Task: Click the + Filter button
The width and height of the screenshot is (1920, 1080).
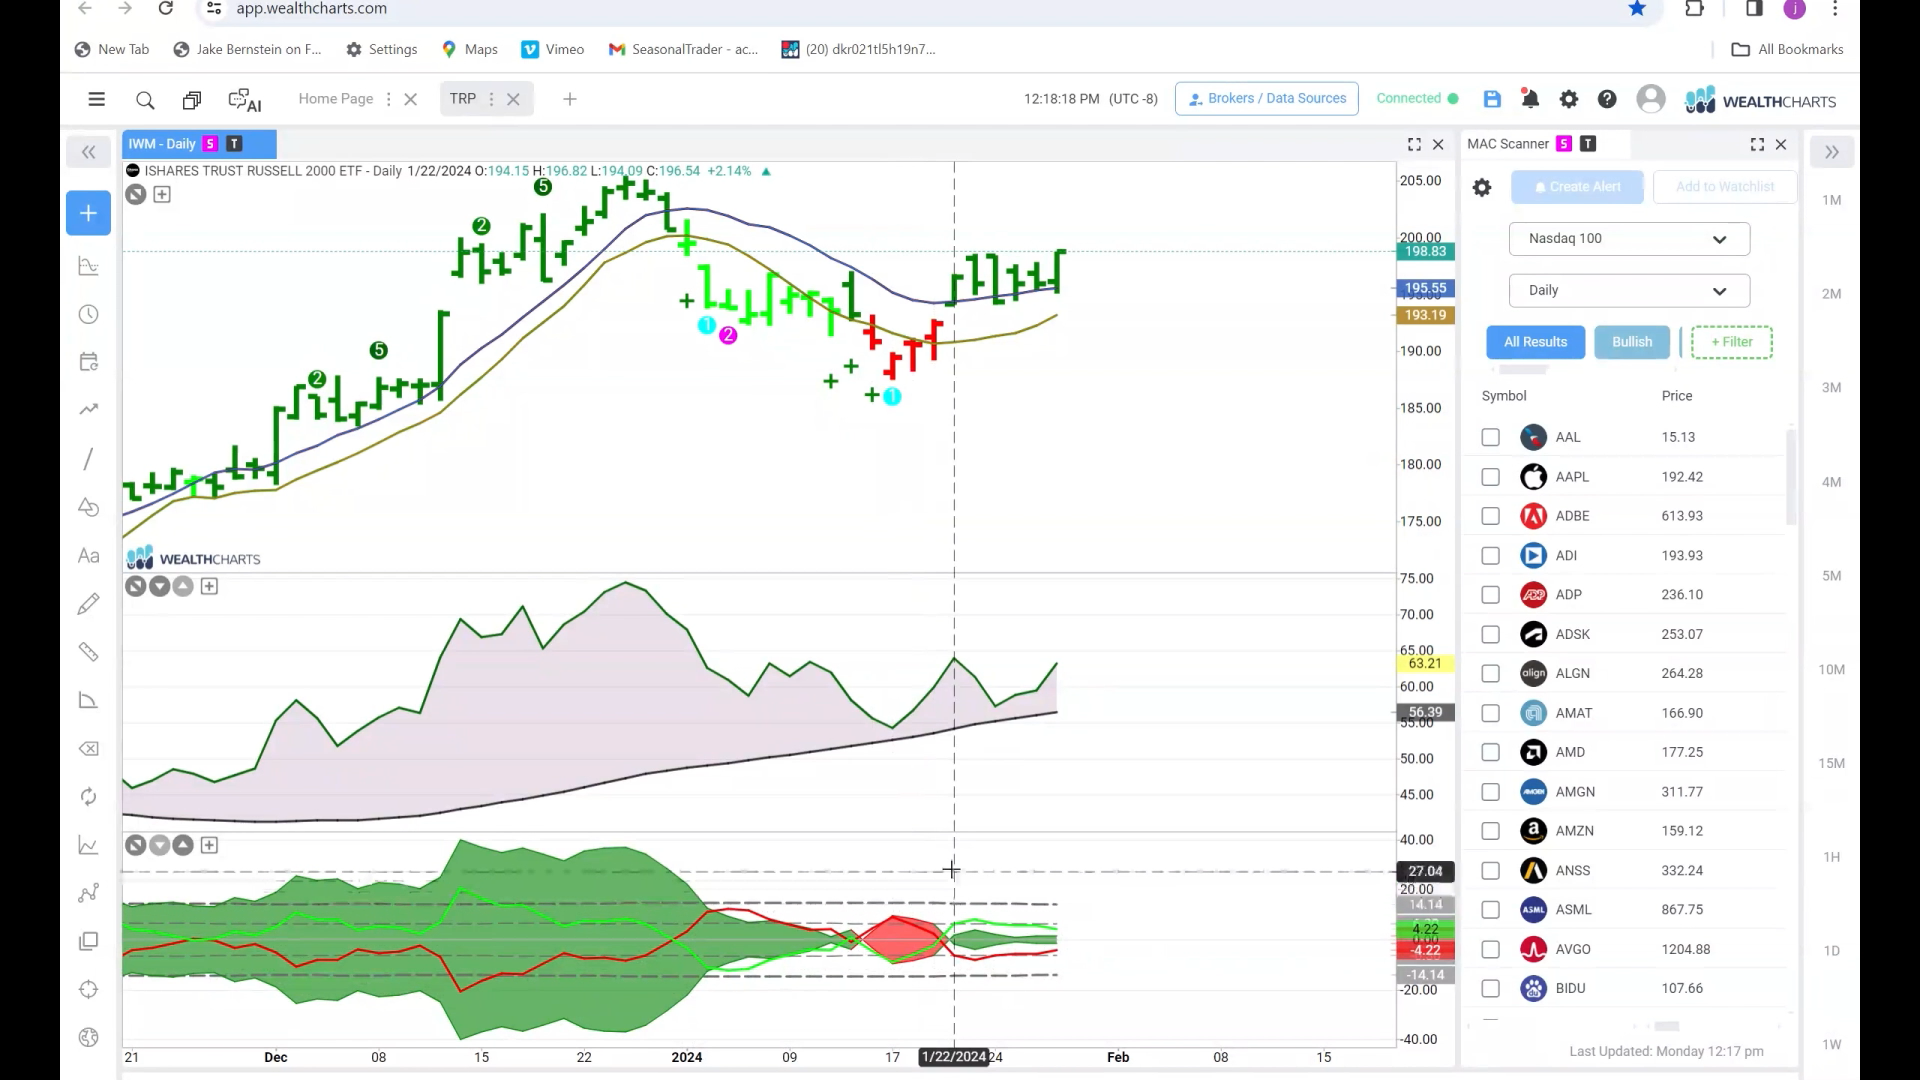Action: [1732, 342]
